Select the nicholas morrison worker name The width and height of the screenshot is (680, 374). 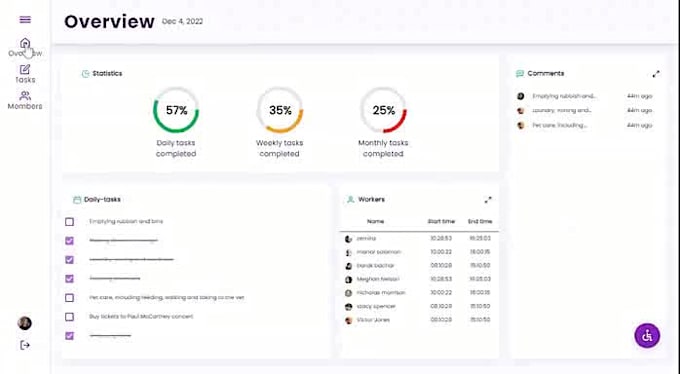pyautogui.click(x=381, y=292)
